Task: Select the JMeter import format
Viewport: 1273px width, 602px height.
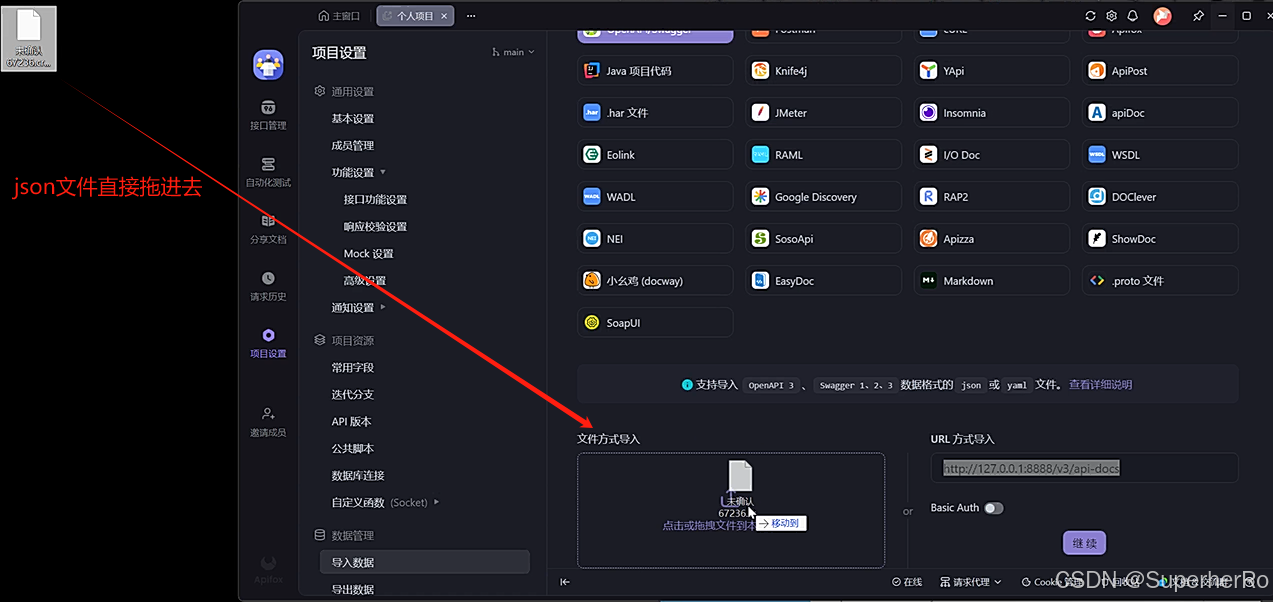Action: [x=823, y=113]
